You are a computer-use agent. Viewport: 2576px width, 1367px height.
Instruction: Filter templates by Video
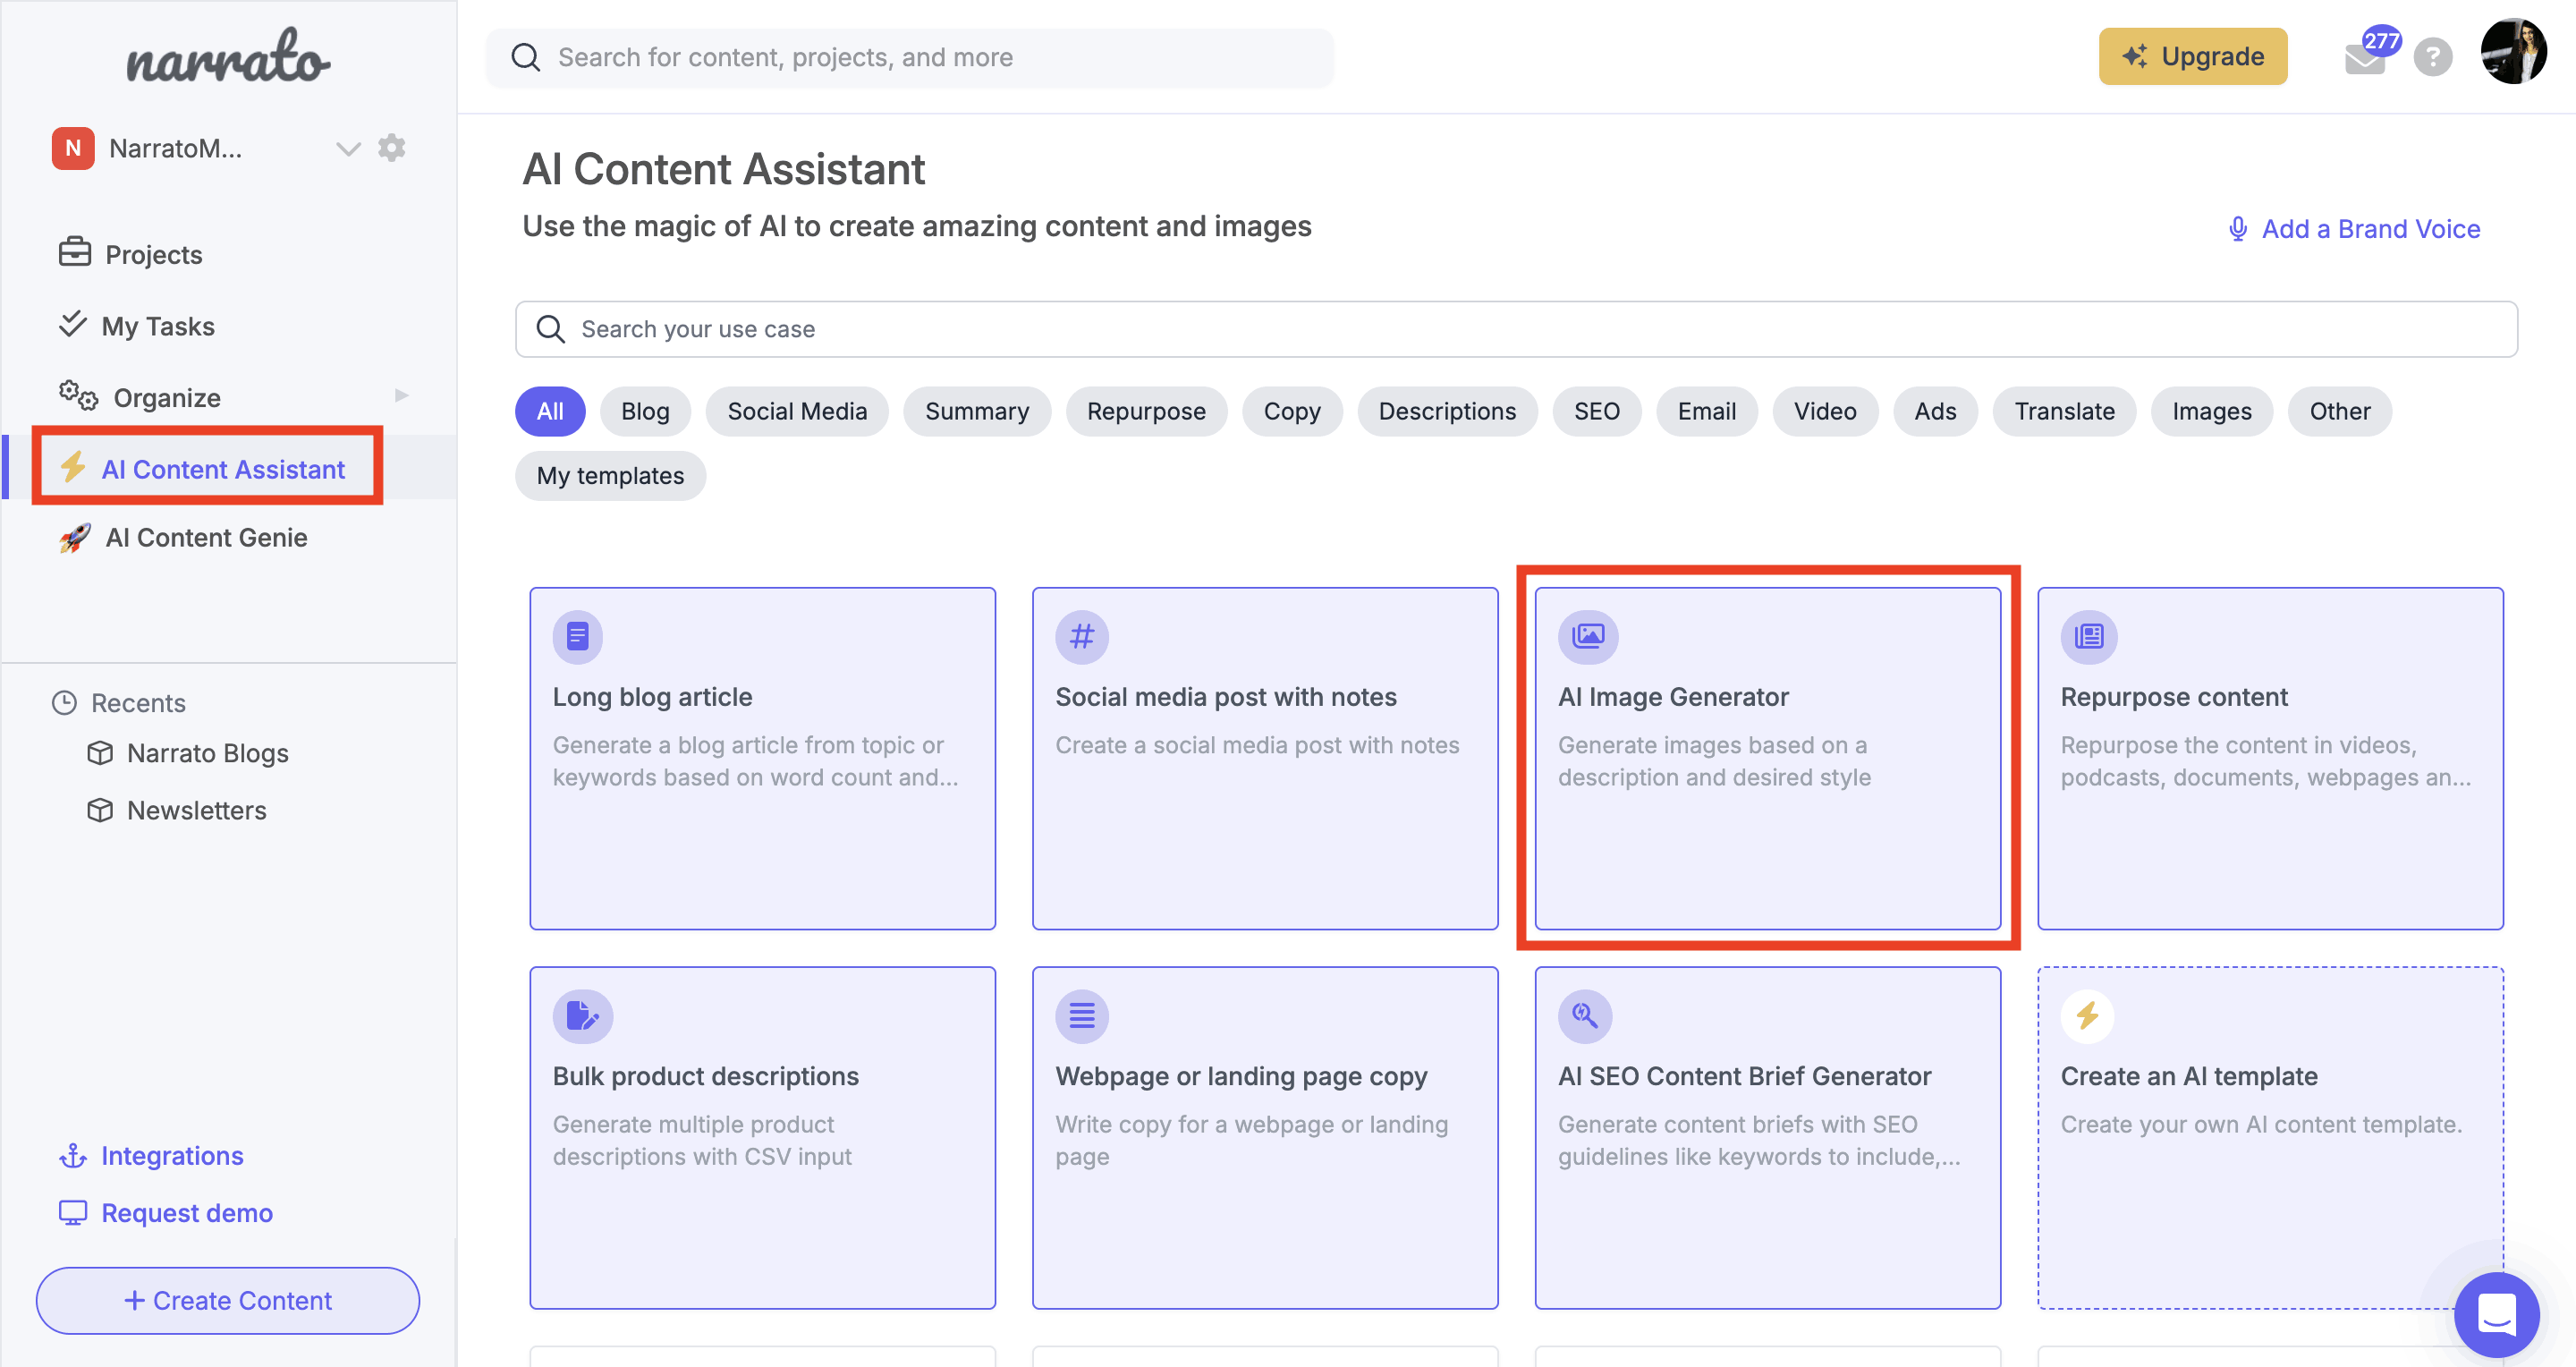click(x=1825, y=411)
